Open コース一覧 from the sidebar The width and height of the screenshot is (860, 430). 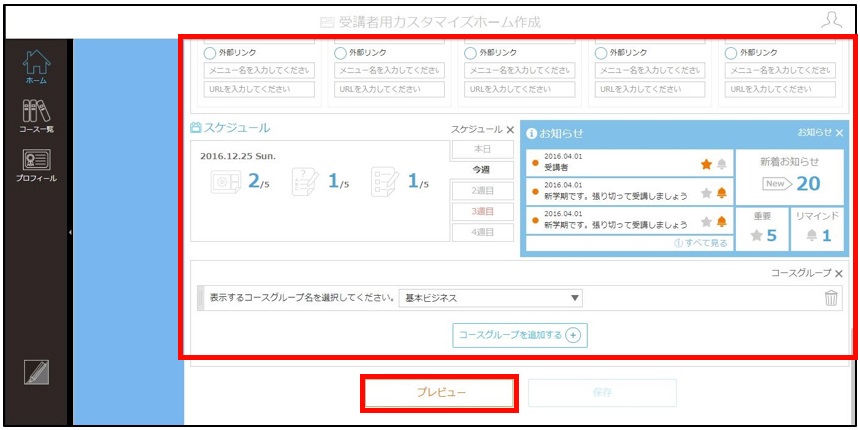[x=36, y=116]
